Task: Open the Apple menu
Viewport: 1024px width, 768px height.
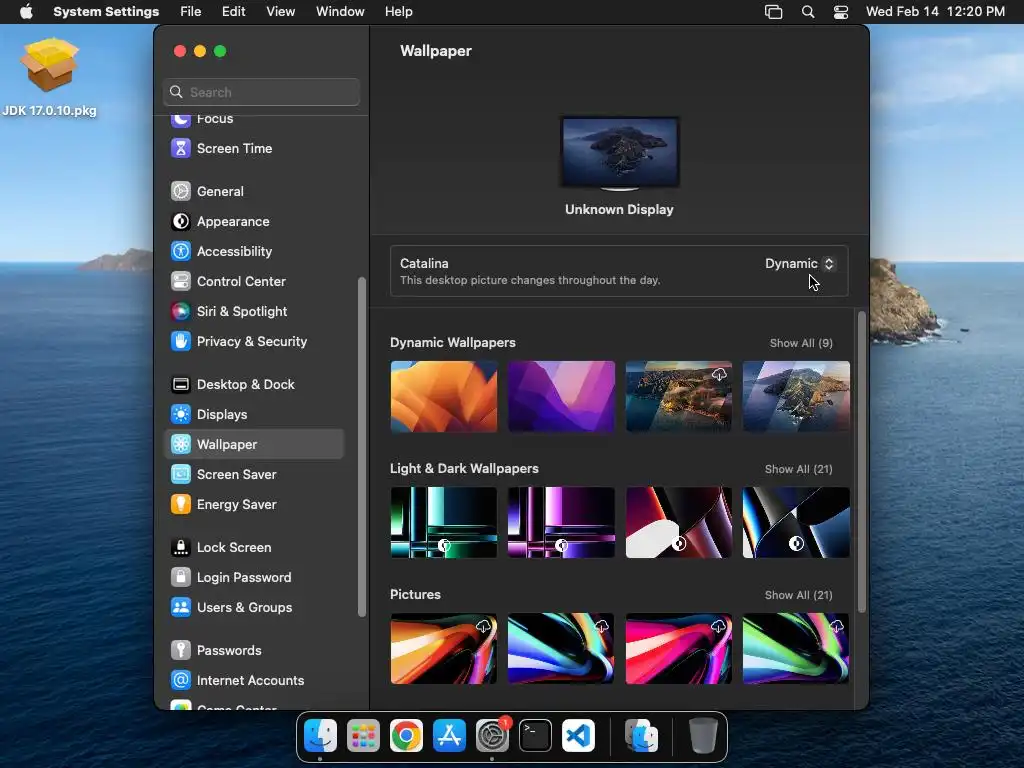Action: point(26,12)
